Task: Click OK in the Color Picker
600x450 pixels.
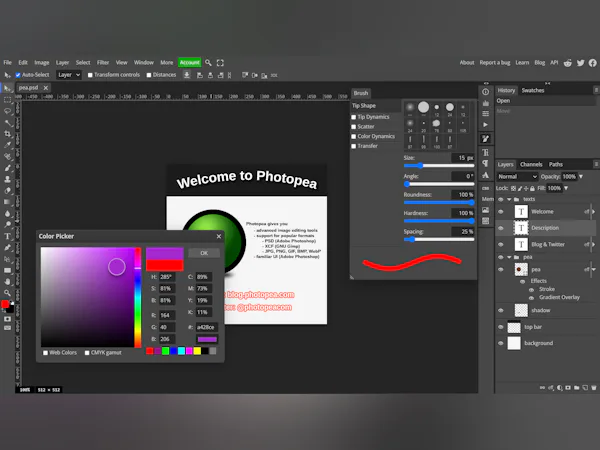Action: pyautogui.click(x=204, y=253)
